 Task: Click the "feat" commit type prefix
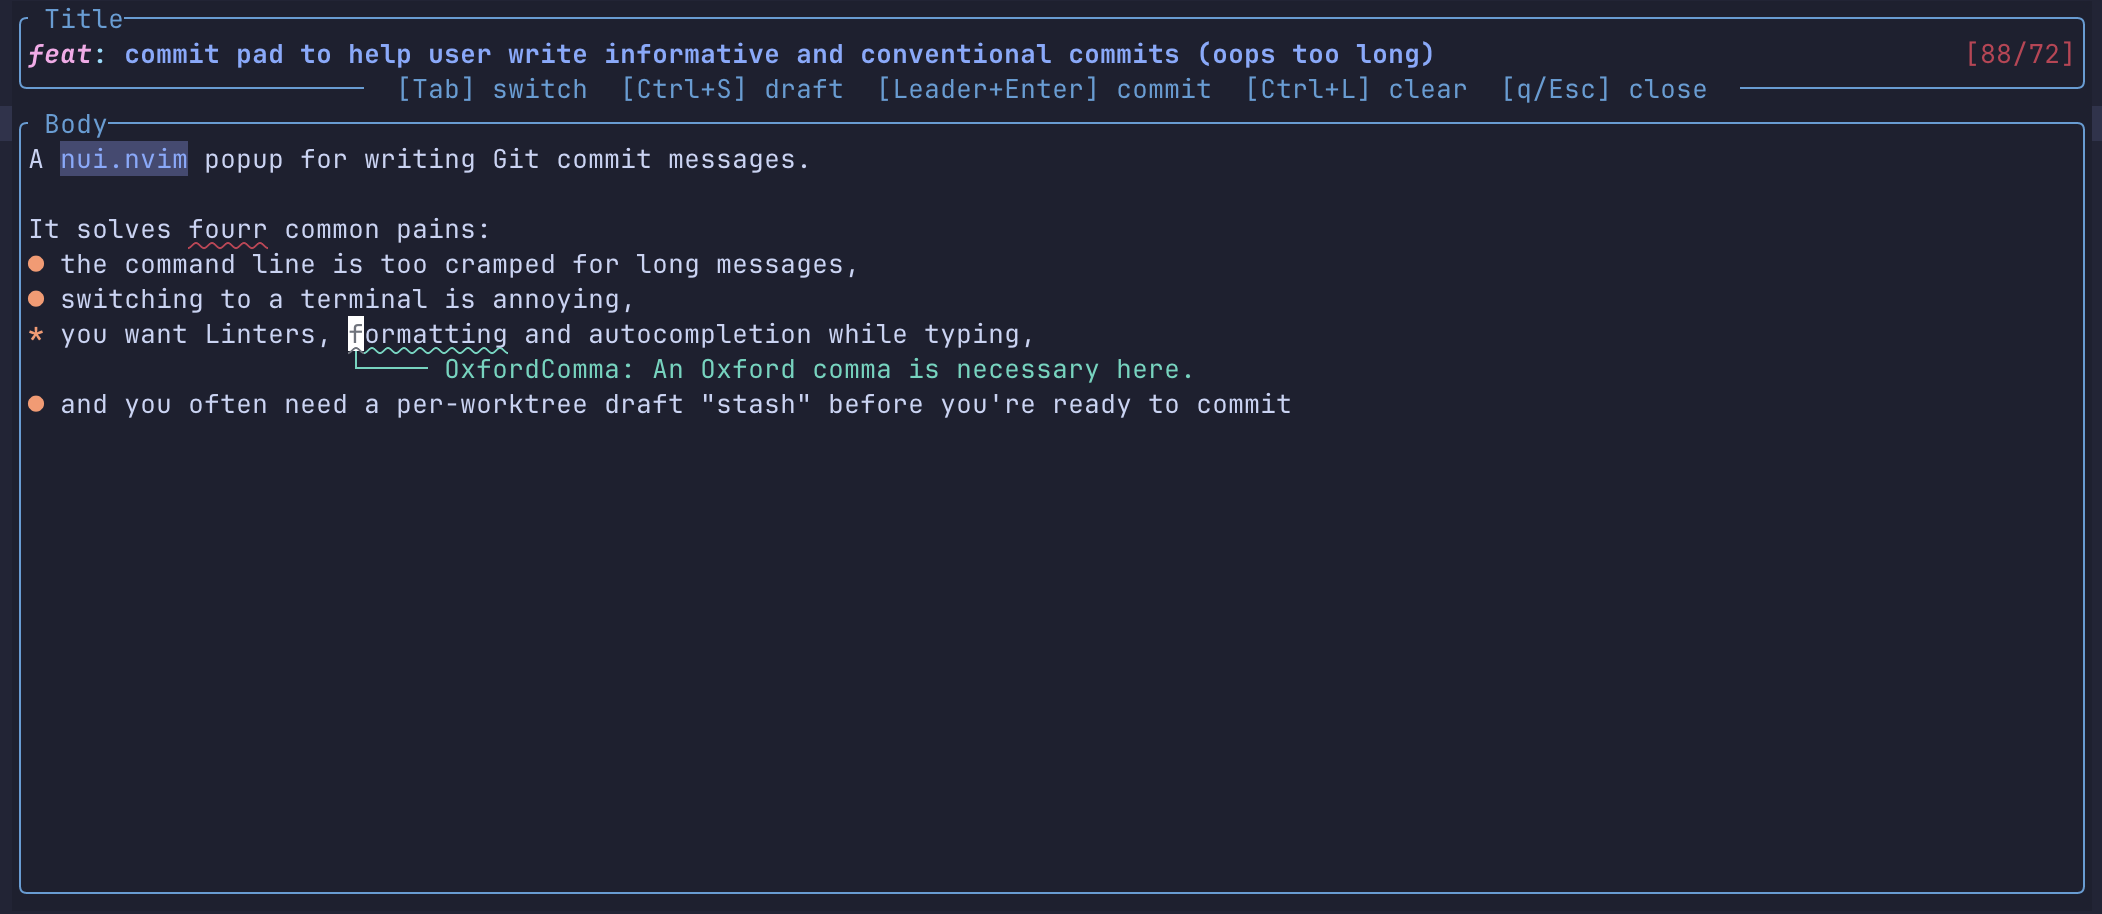coord(60,54)
